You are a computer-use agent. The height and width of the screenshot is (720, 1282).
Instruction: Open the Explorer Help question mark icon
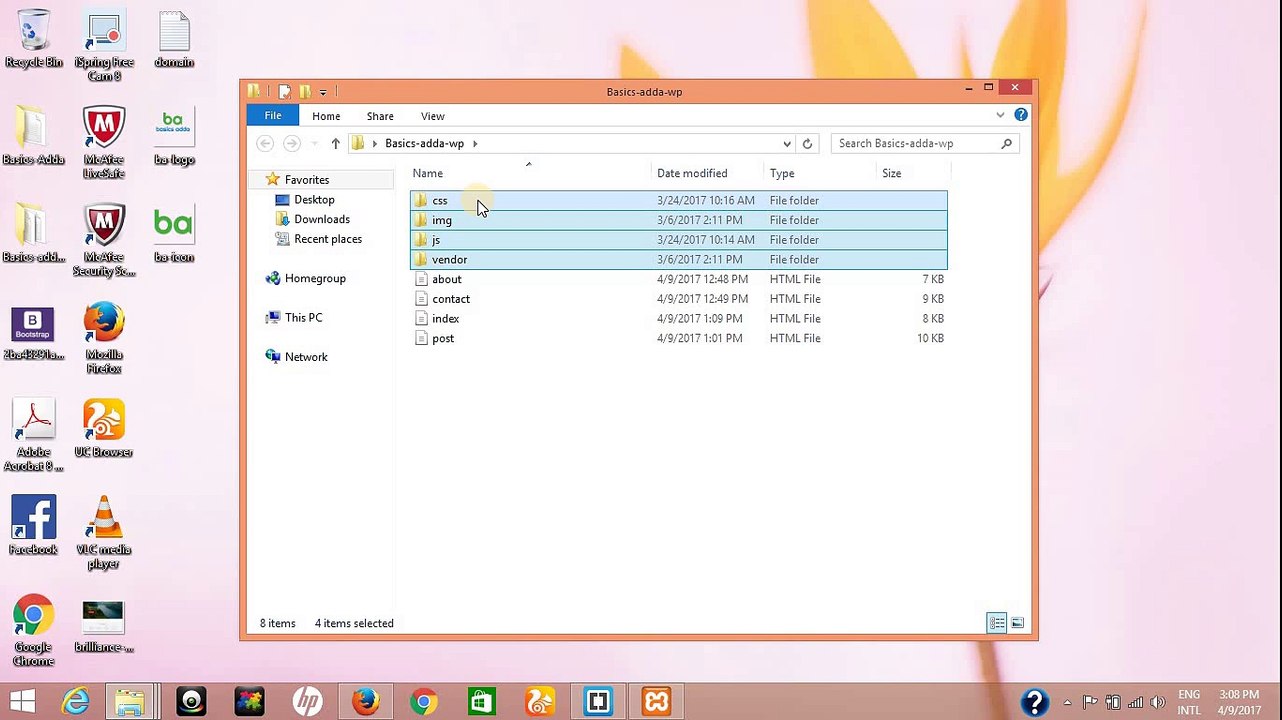1020,115
